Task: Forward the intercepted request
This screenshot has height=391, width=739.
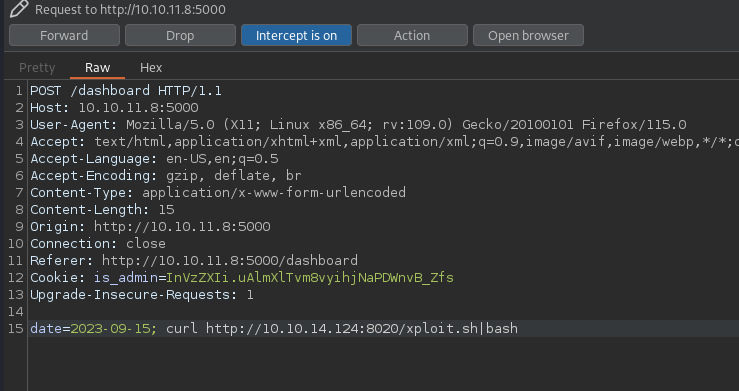Action: (64, 35)
